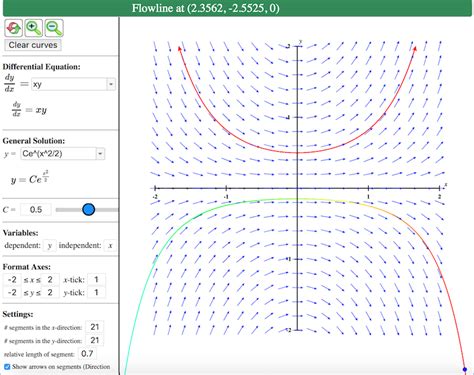
Task: Click the Settings heading
Action: click(x=18, y=314)
